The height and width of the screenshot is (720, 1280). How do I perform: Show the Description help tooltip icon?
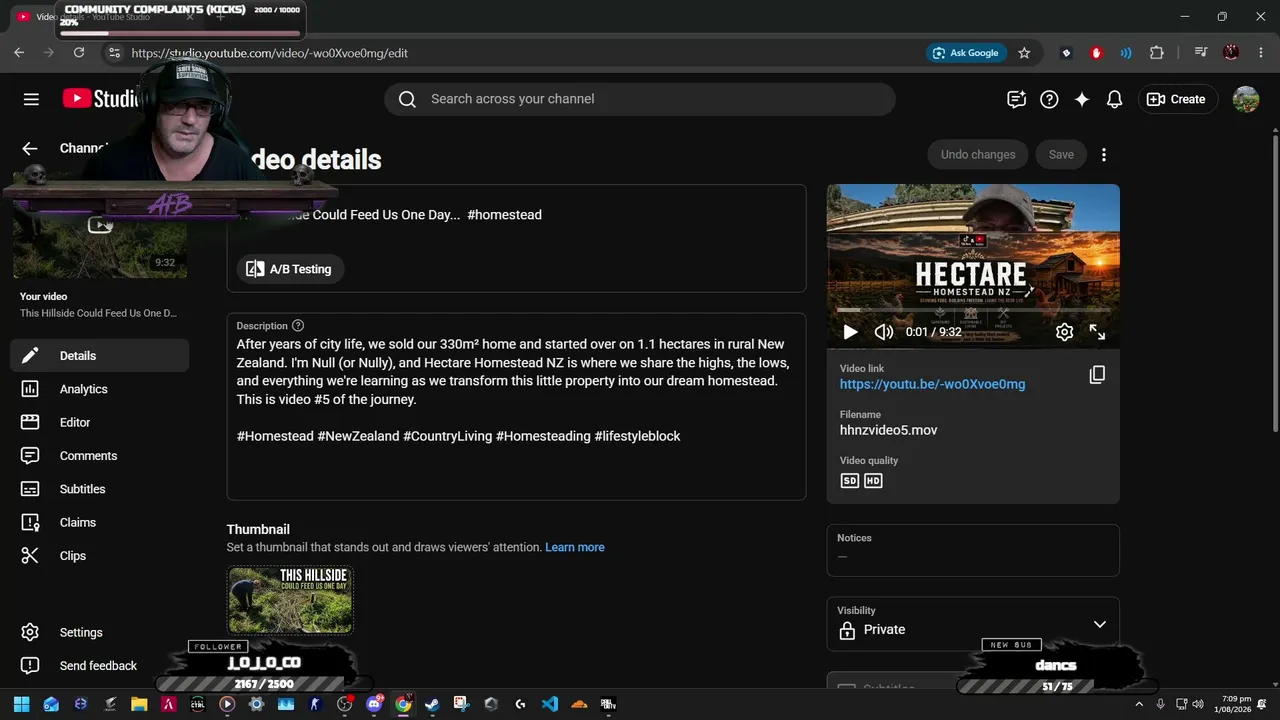298,326
